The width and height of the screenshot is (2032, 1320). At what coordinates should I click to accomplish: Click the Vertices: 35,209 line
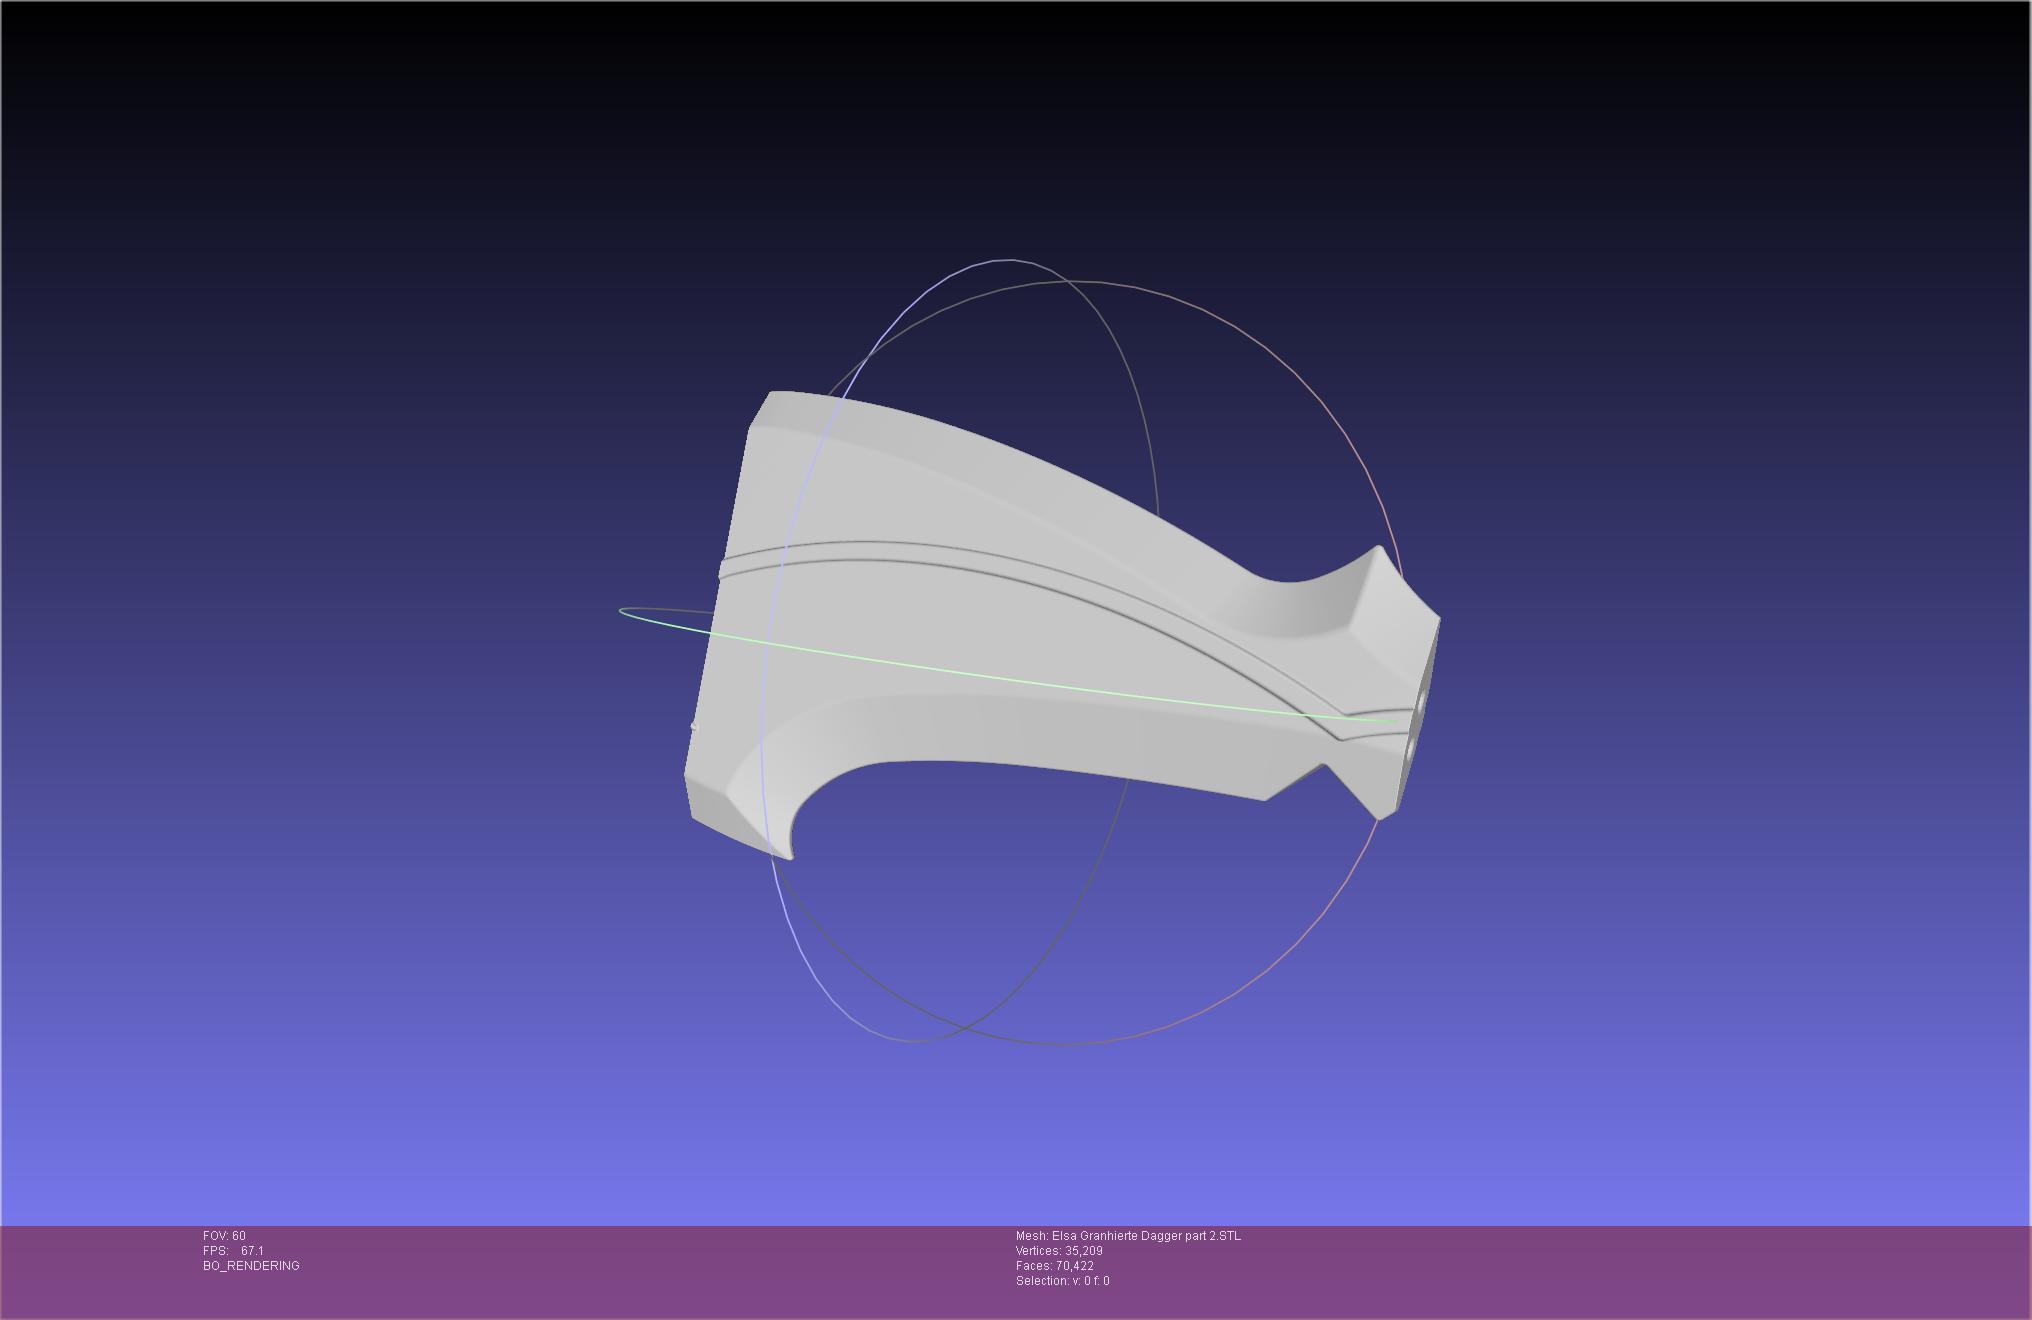coord(1059,1251)
